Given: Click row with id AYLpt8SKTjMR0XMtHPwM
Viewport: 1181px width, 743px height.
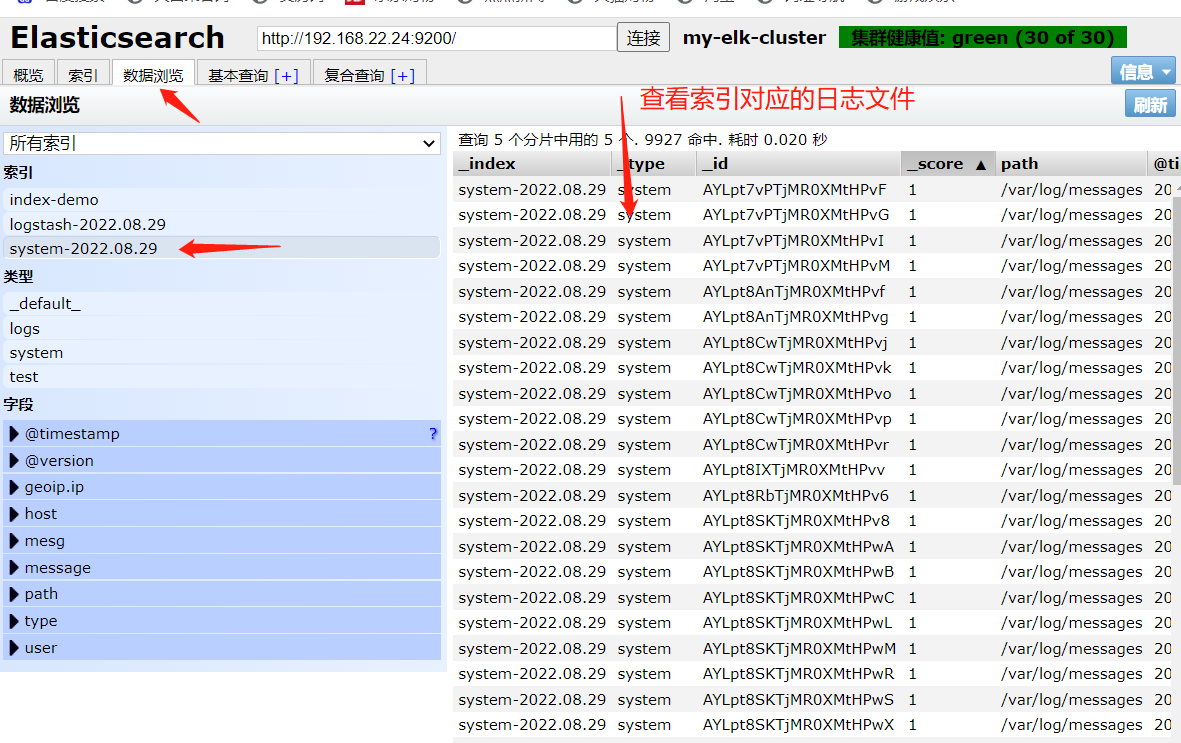Looking at the screenshot, I should point(813,648).
